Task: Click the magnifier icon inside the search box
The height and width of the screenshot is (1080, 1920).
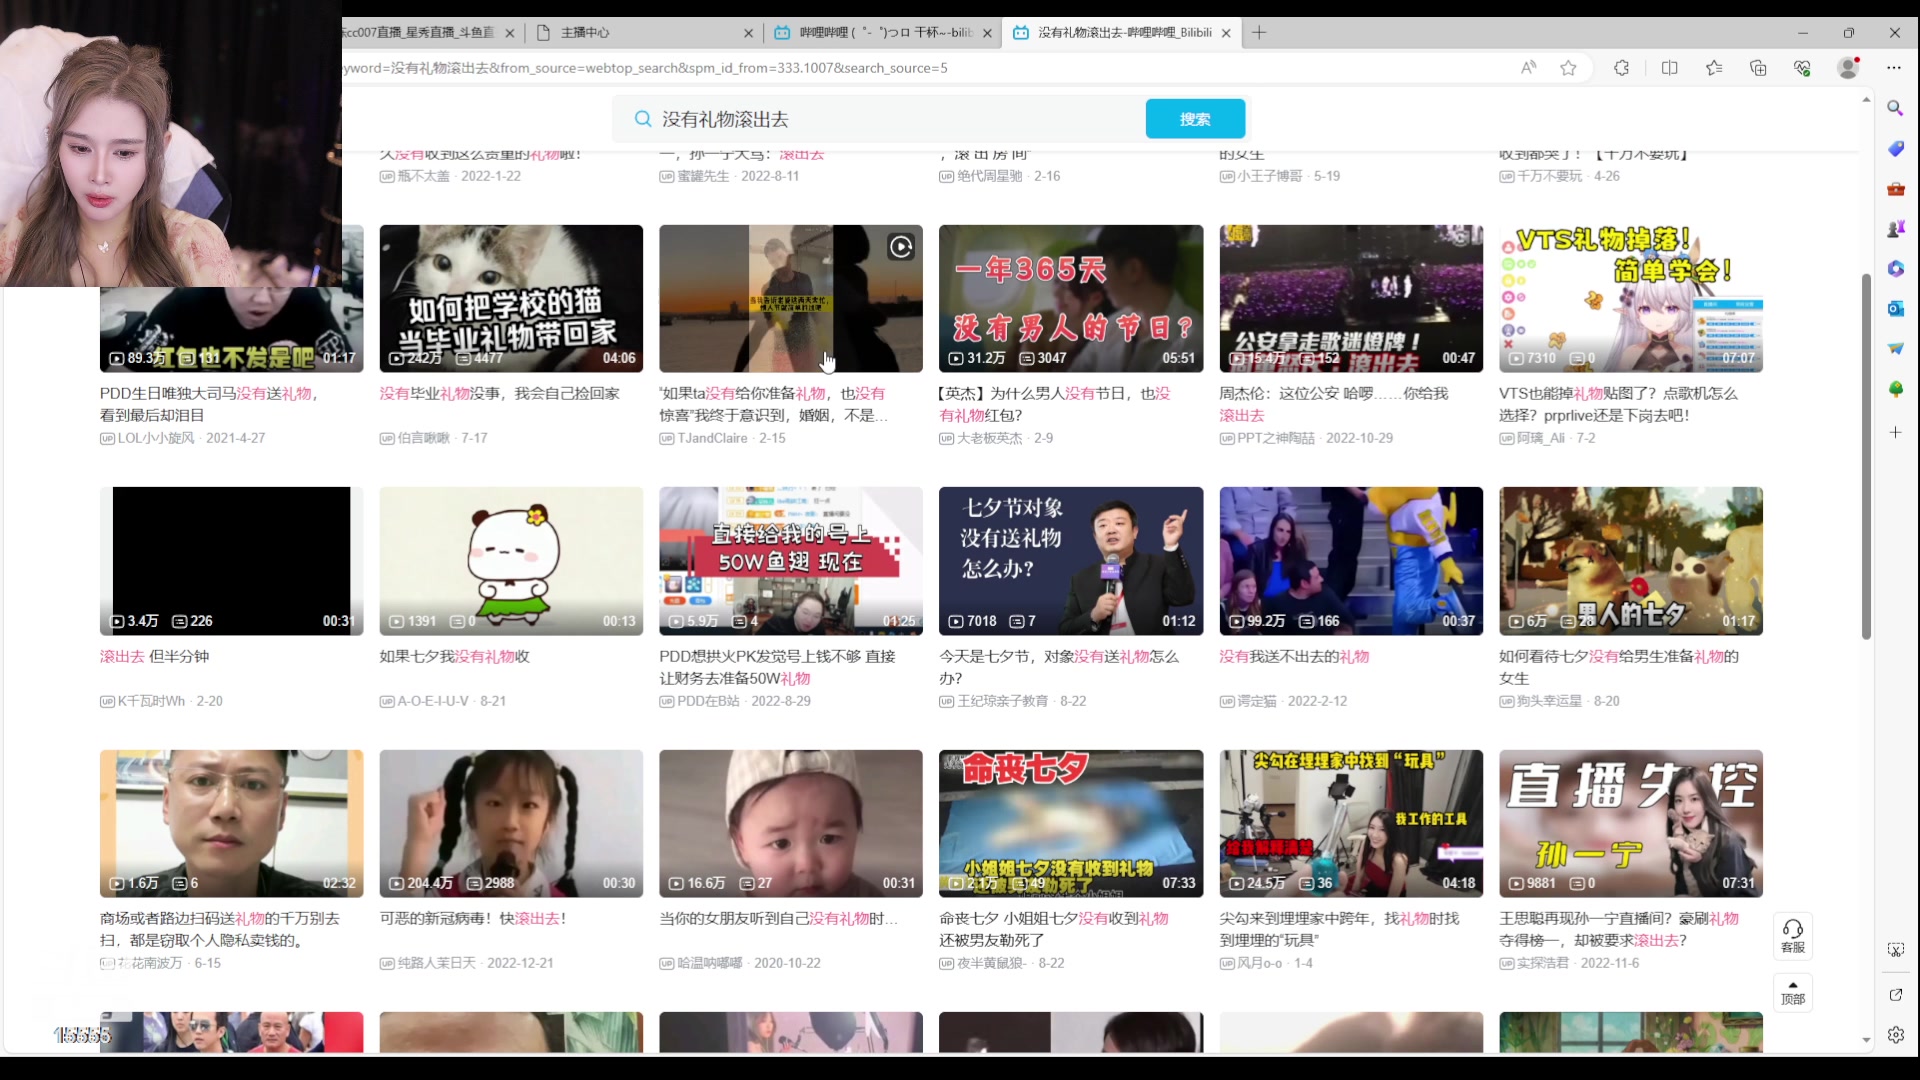Action: coord(643,119)
